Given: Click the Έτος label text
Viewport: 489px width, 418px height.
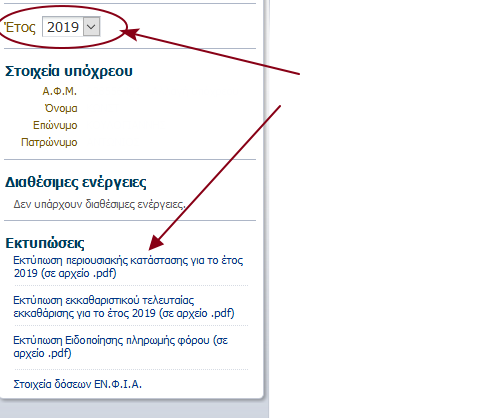Looking at the screenshot, I should click(x=20, y=27).
